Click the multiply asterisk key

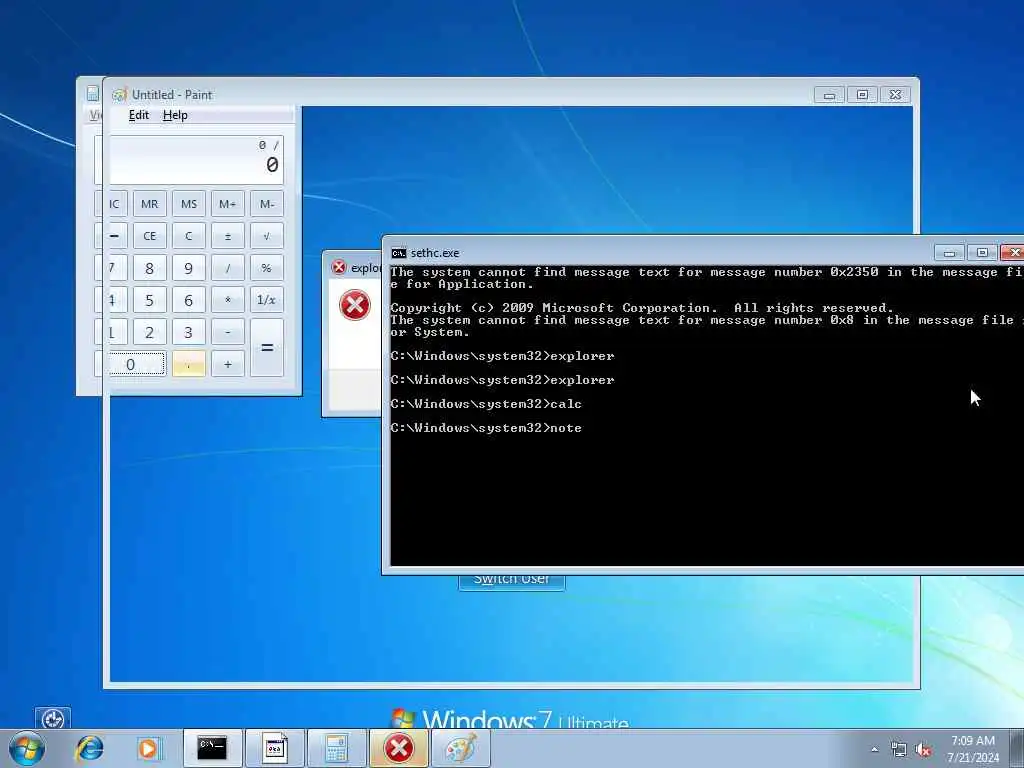228,300
